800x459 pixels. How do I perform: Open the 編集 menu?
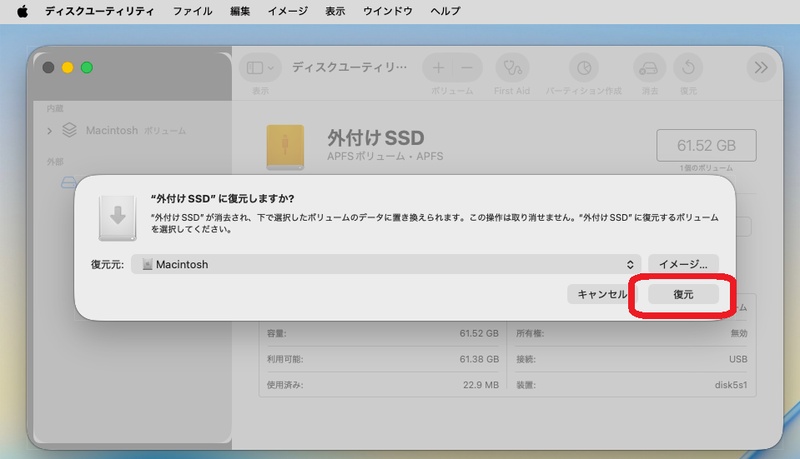[x=240, y=11]
